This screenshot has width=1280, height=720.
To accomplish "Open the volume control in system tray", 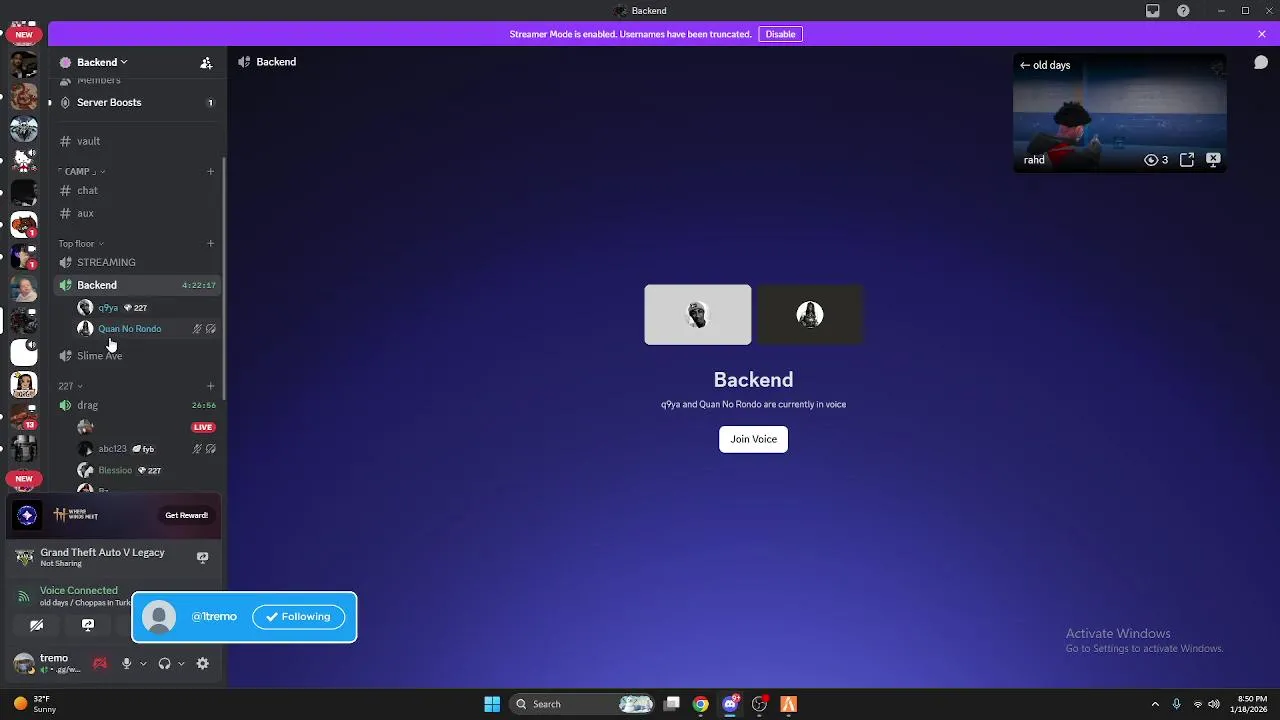I will pos(1214,704).
